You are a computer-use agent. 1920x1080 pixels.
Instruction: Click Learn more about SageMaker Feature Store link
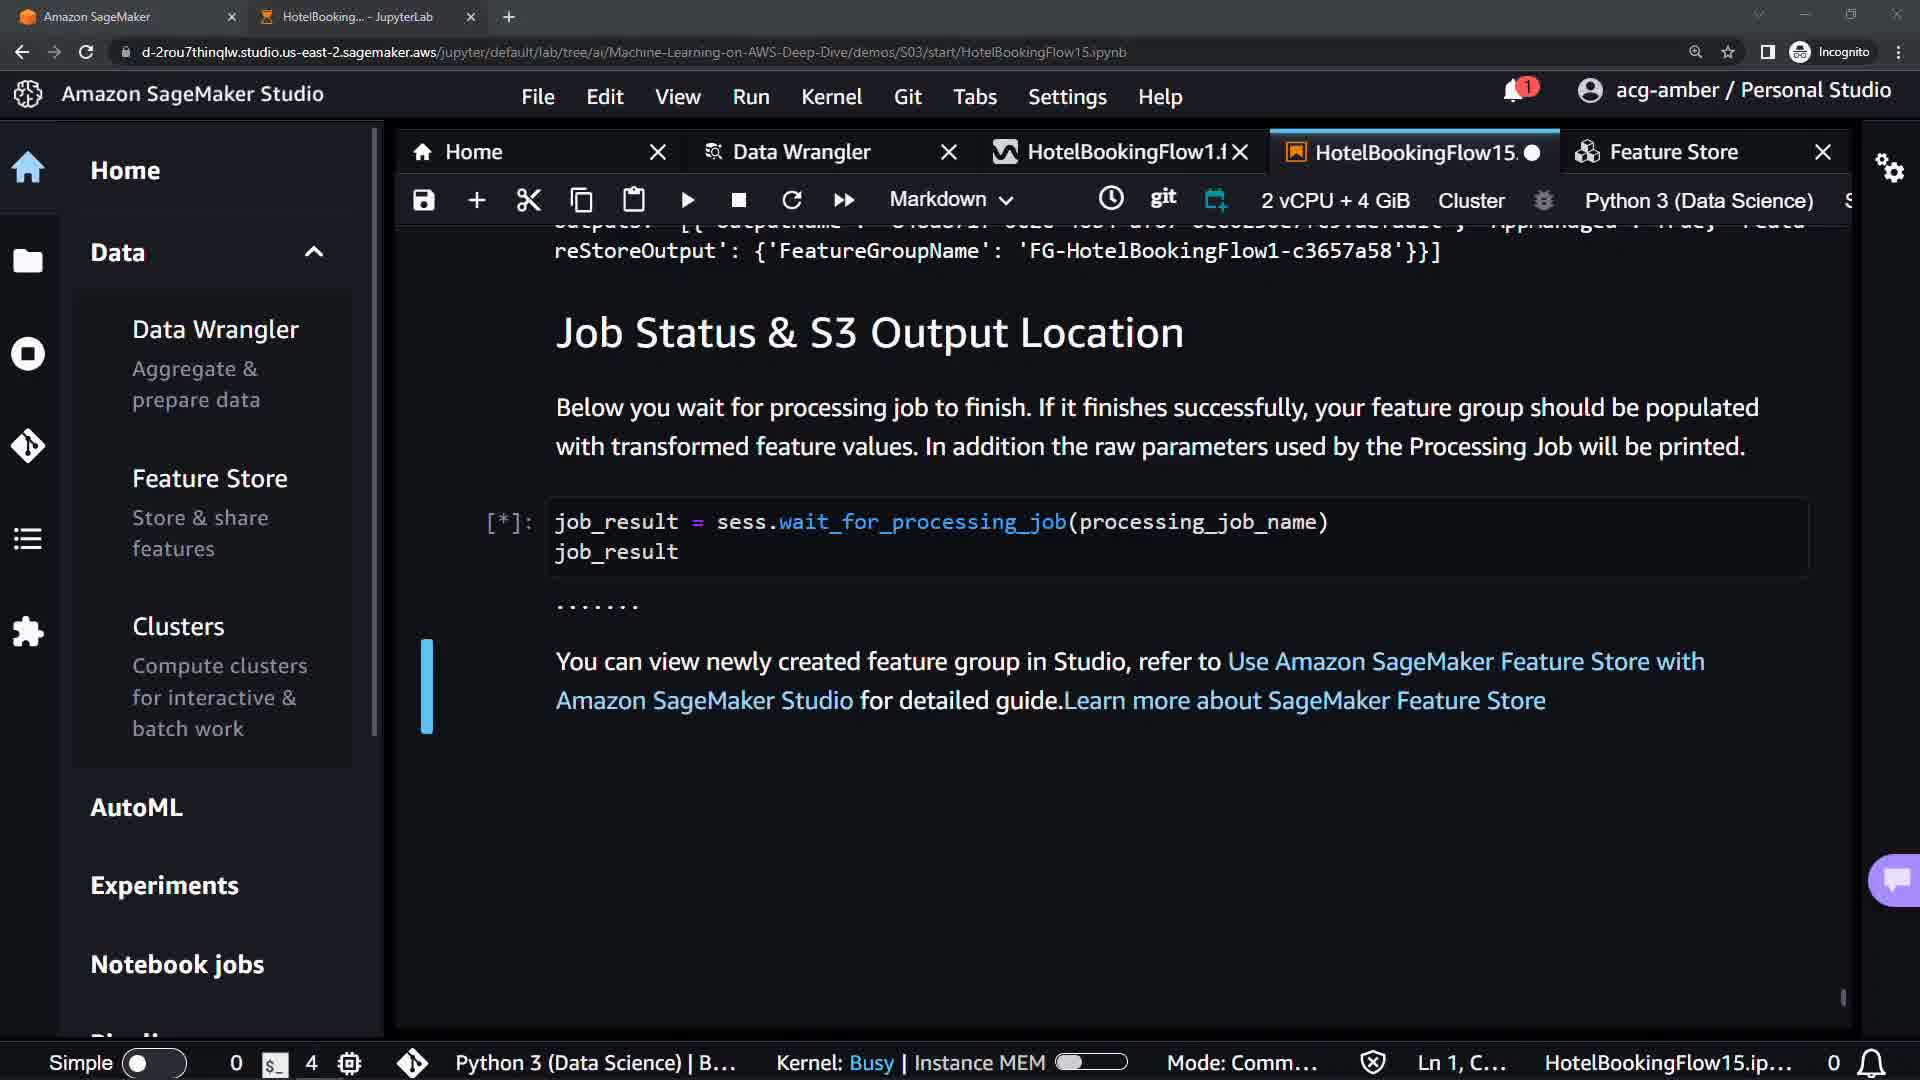point(1304,701)
